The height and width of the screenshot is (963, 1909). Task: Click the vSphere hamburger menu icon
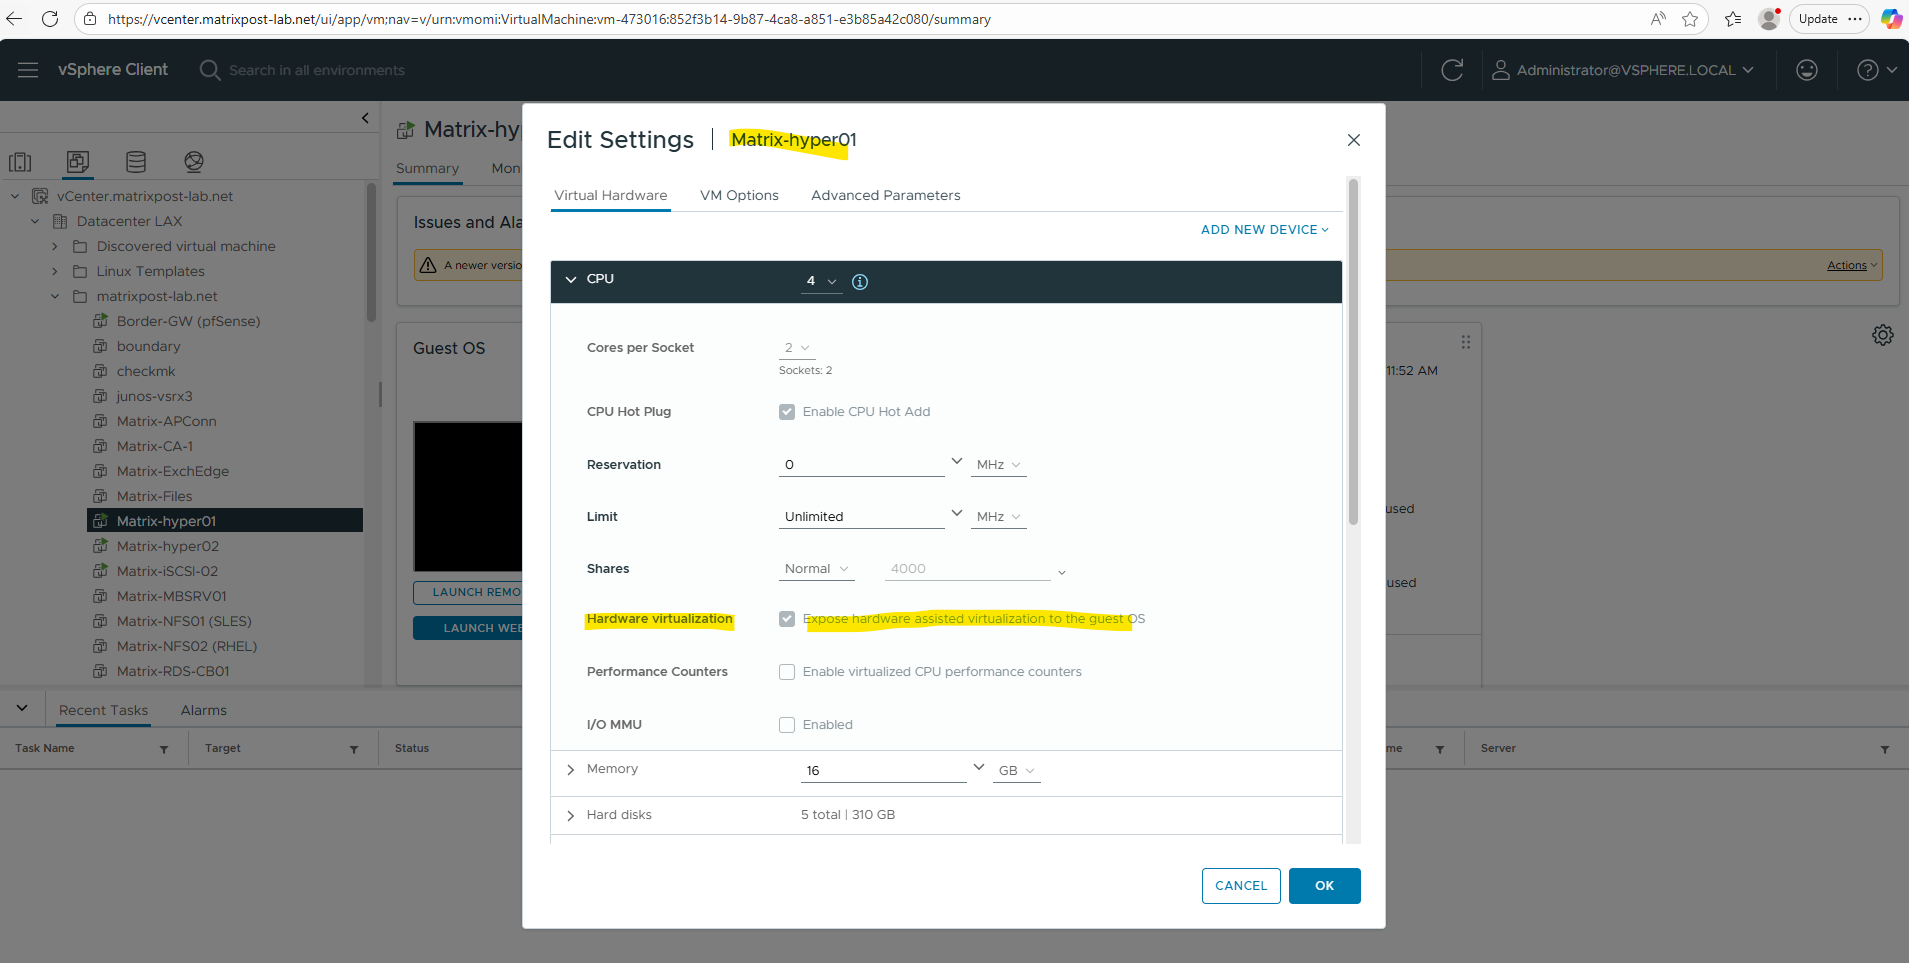point(28,70)
